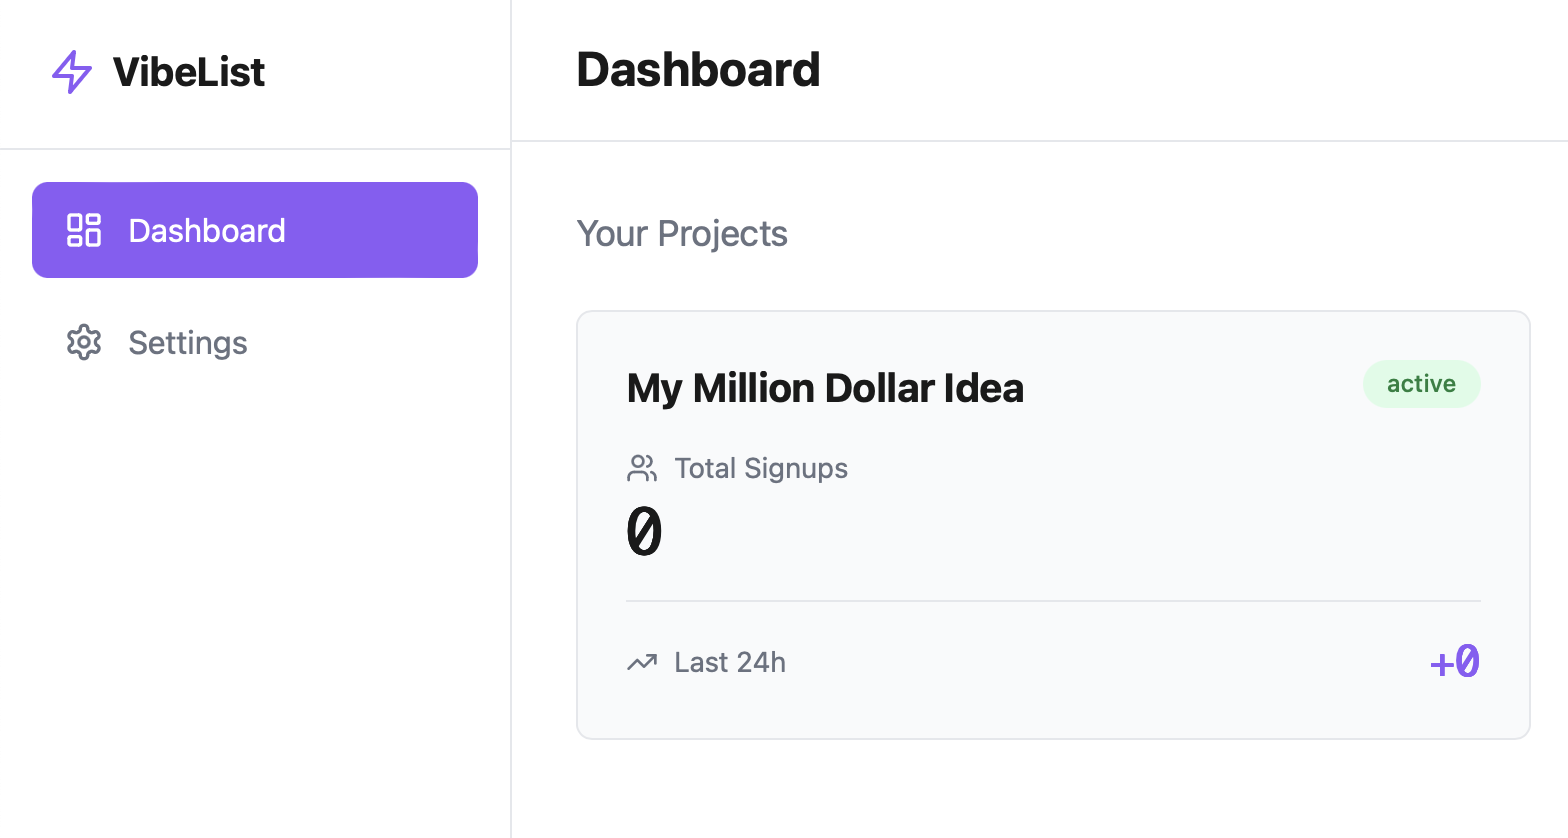Viewport: 1568px width, 838px height.
Task: Click the Dashboard page heading
Action: (x=698, y=70)
